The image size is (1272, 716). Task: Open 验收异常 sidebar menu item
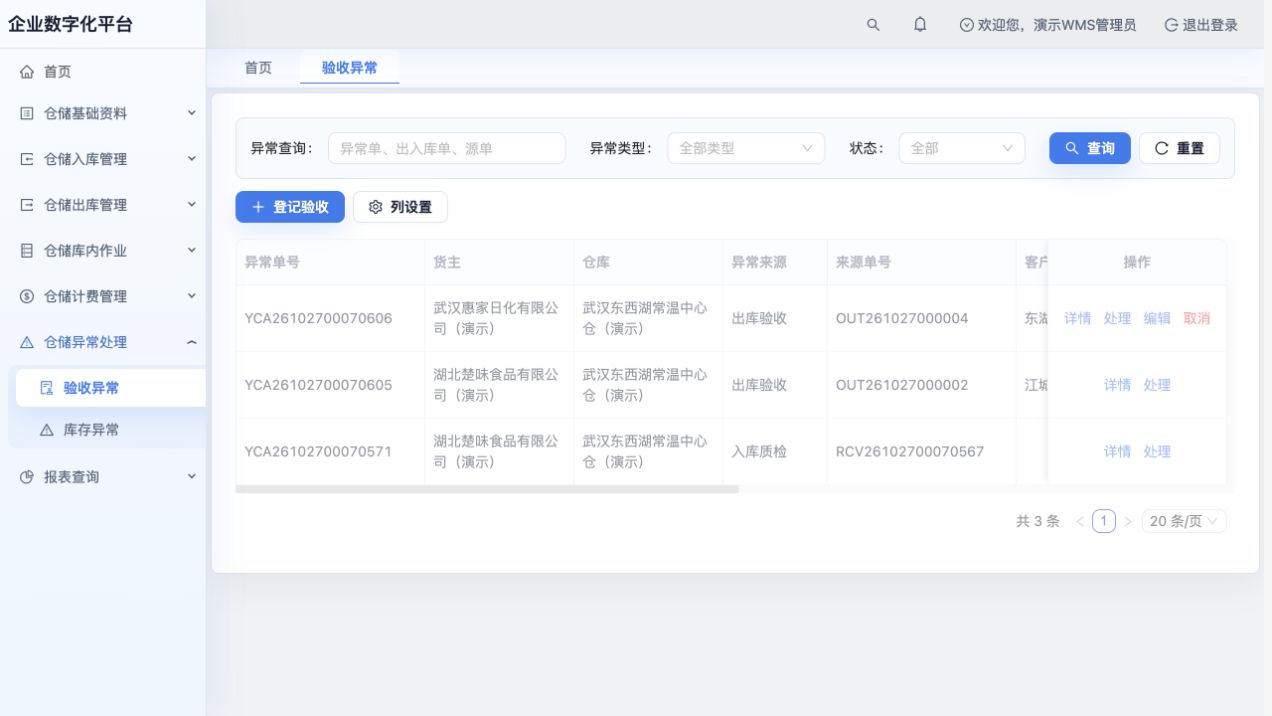click(111, 388)
